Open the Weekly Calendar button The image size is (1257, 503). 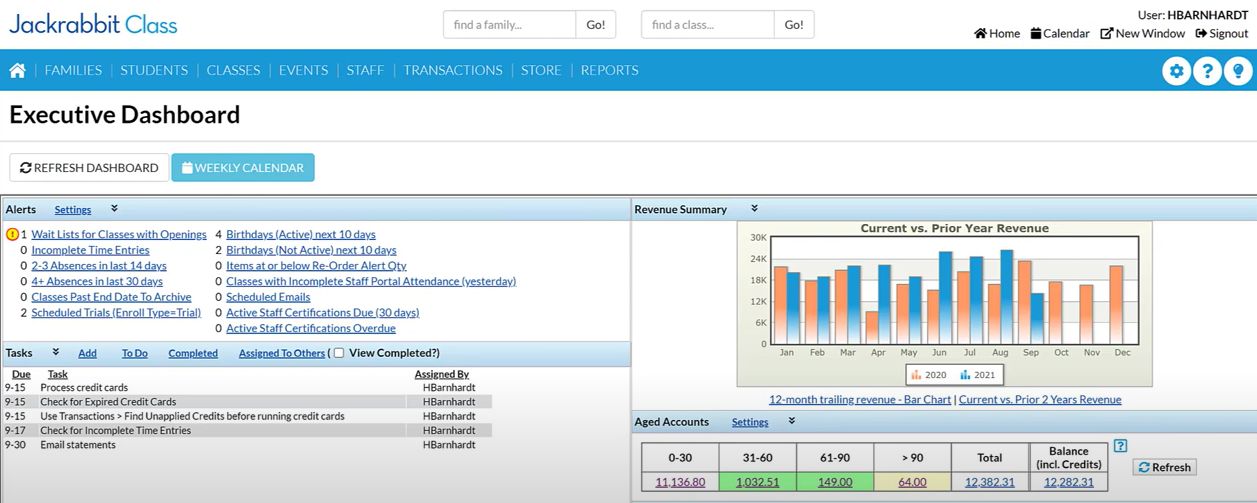click(x=243, y=168)
